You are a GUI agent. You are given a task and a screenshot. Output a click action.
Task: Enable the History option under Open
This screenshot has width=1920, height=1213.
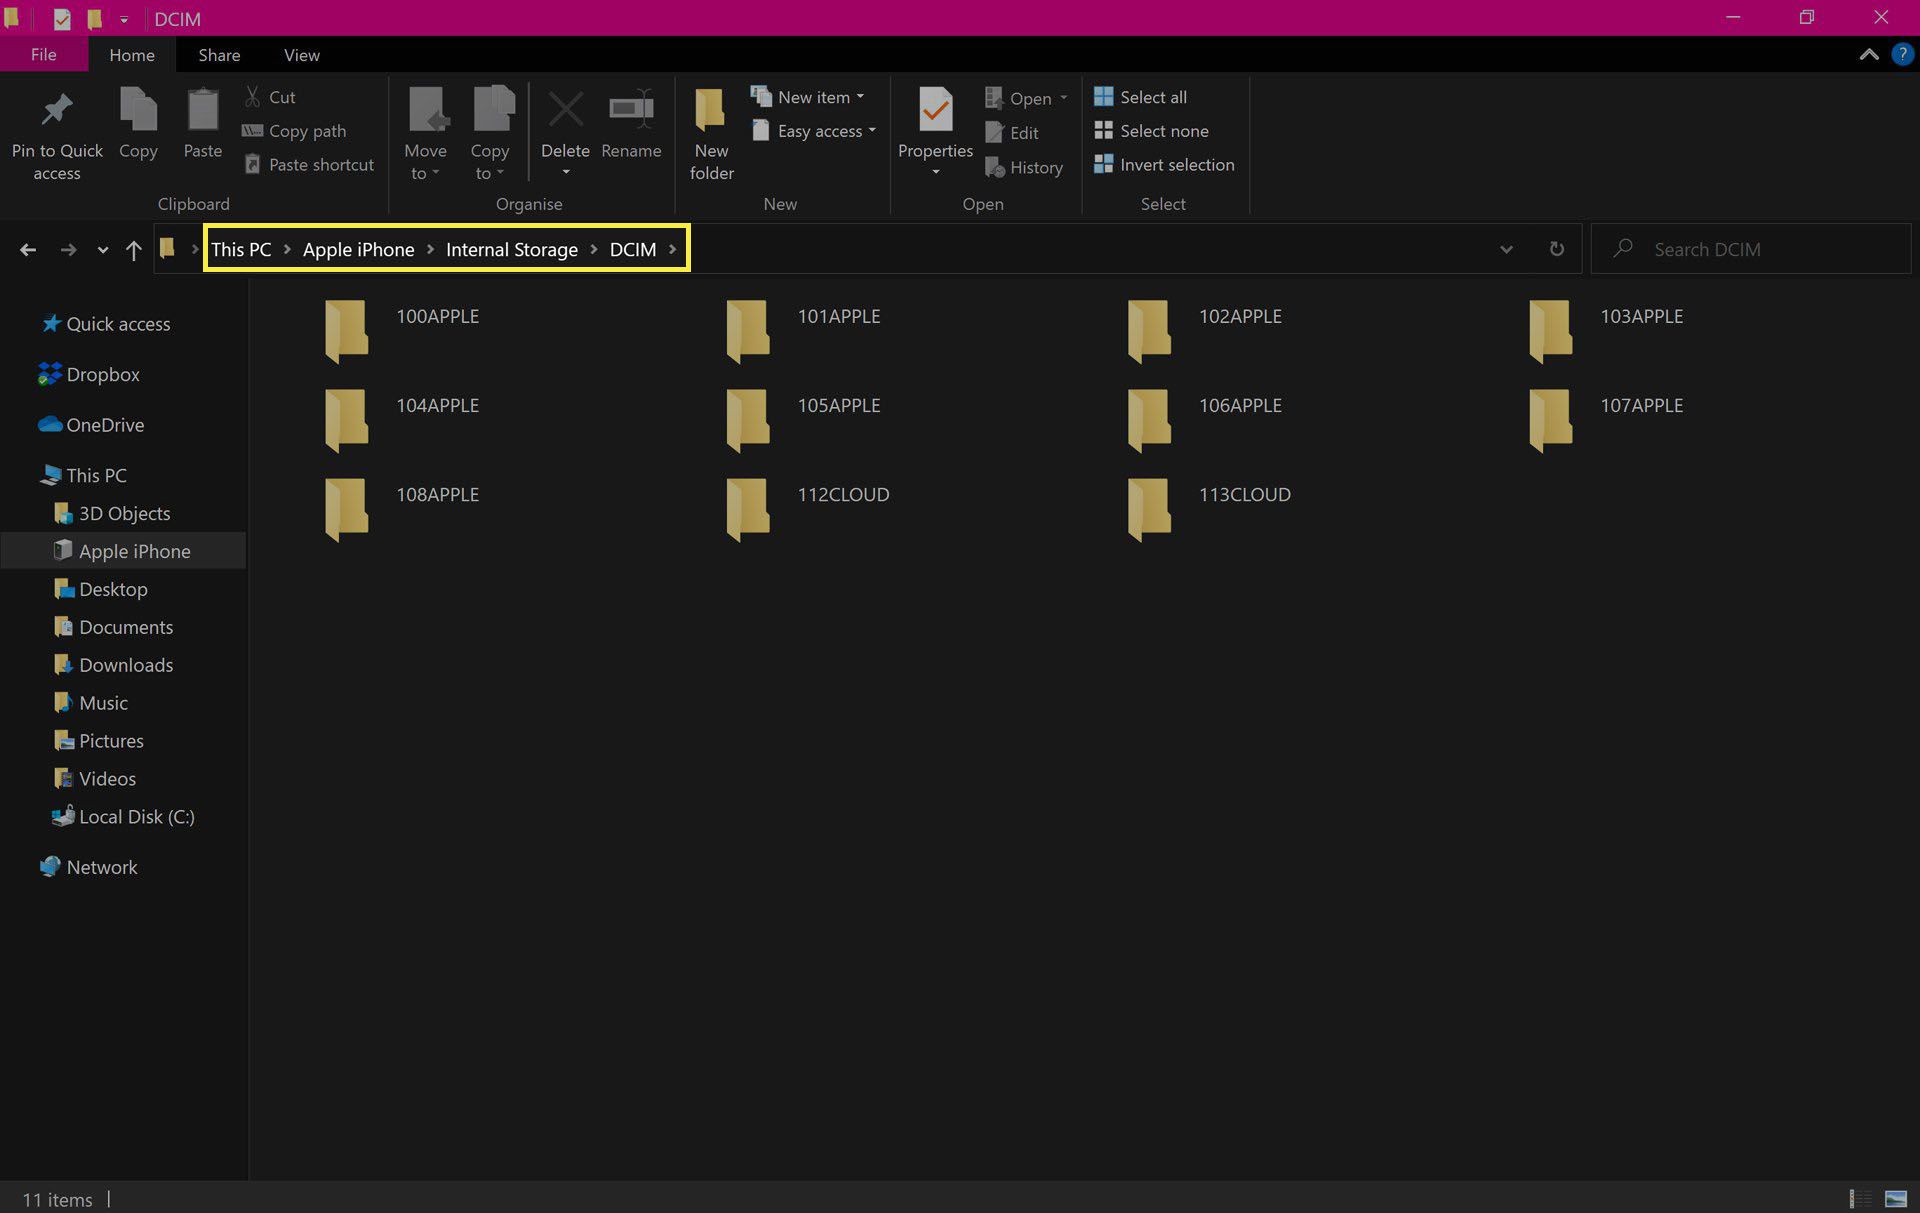click(x=1027, y=165)
